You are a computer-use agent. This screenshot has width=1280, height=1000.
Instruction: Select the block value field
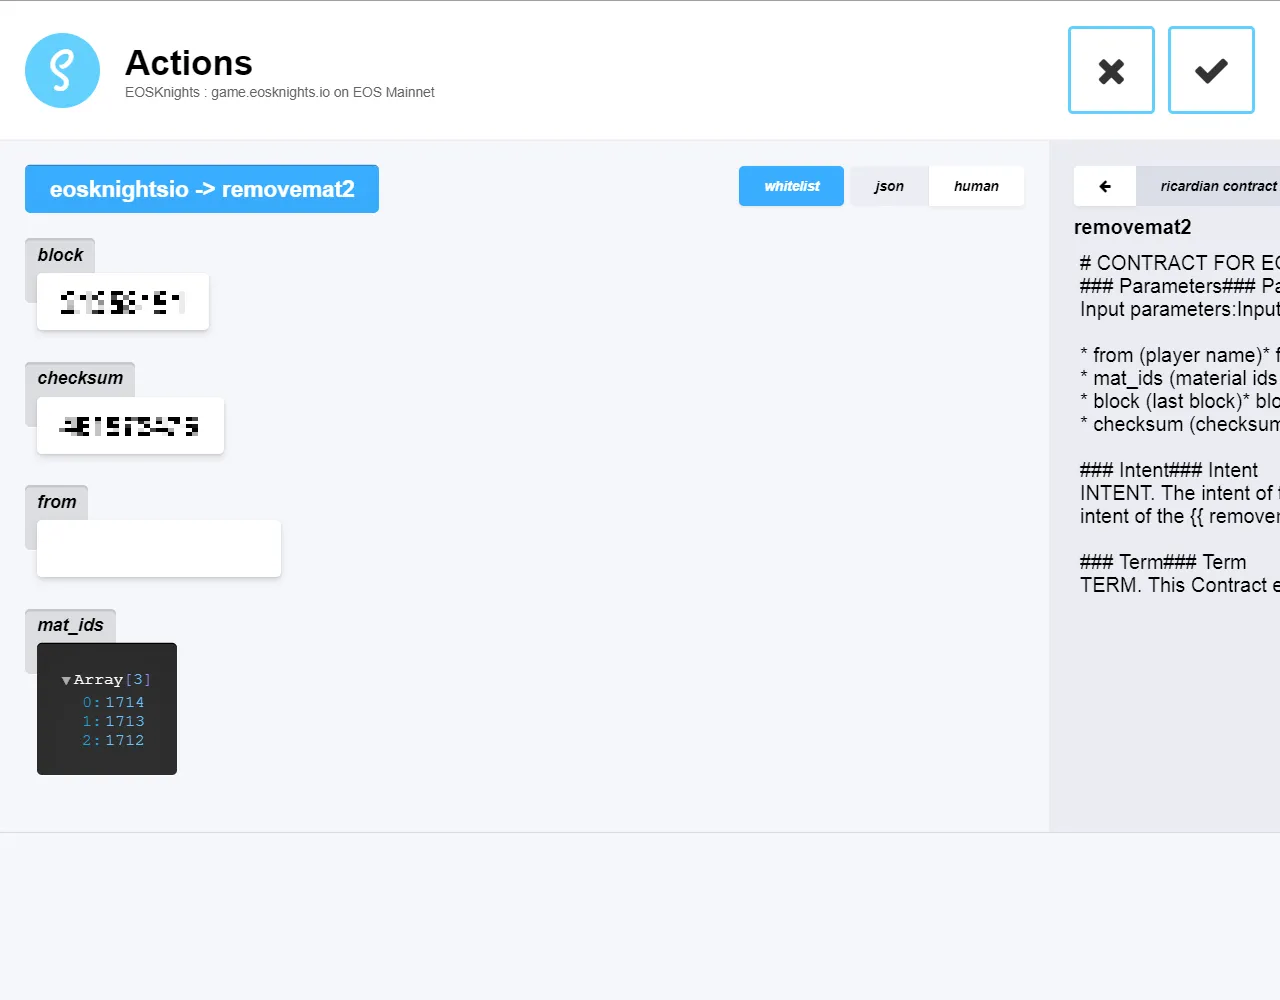pos(123,302)
